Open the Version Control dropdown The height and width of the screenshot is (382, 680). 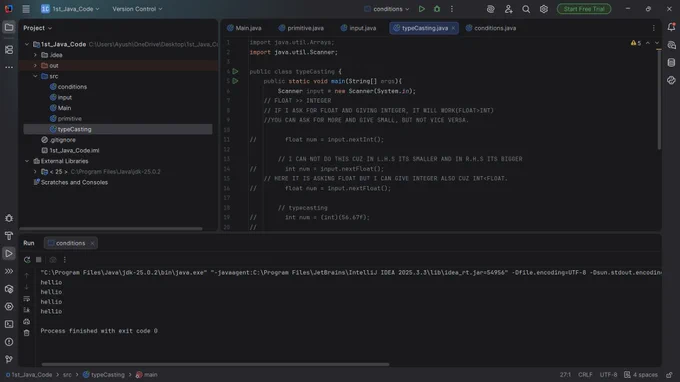tap(137, 9)
